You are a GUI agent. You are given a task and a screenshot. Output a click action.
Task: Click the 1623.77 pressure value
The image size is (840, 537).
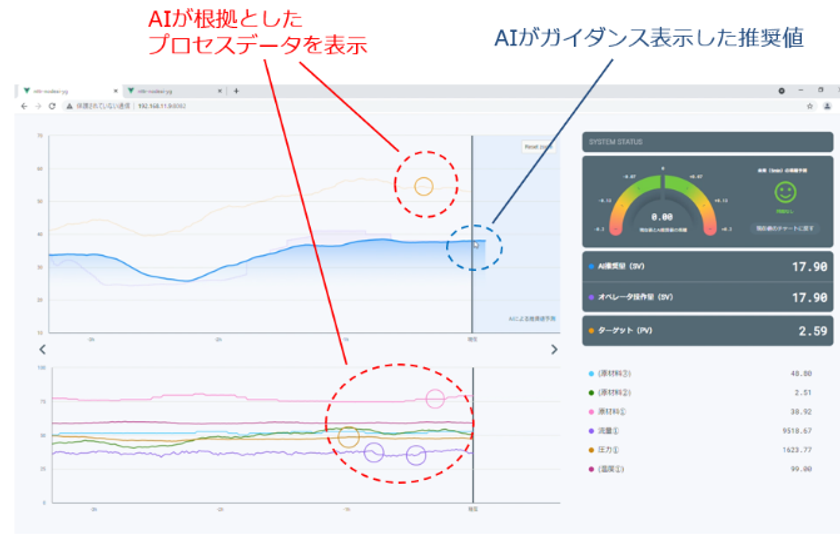[x=797, y=450]
